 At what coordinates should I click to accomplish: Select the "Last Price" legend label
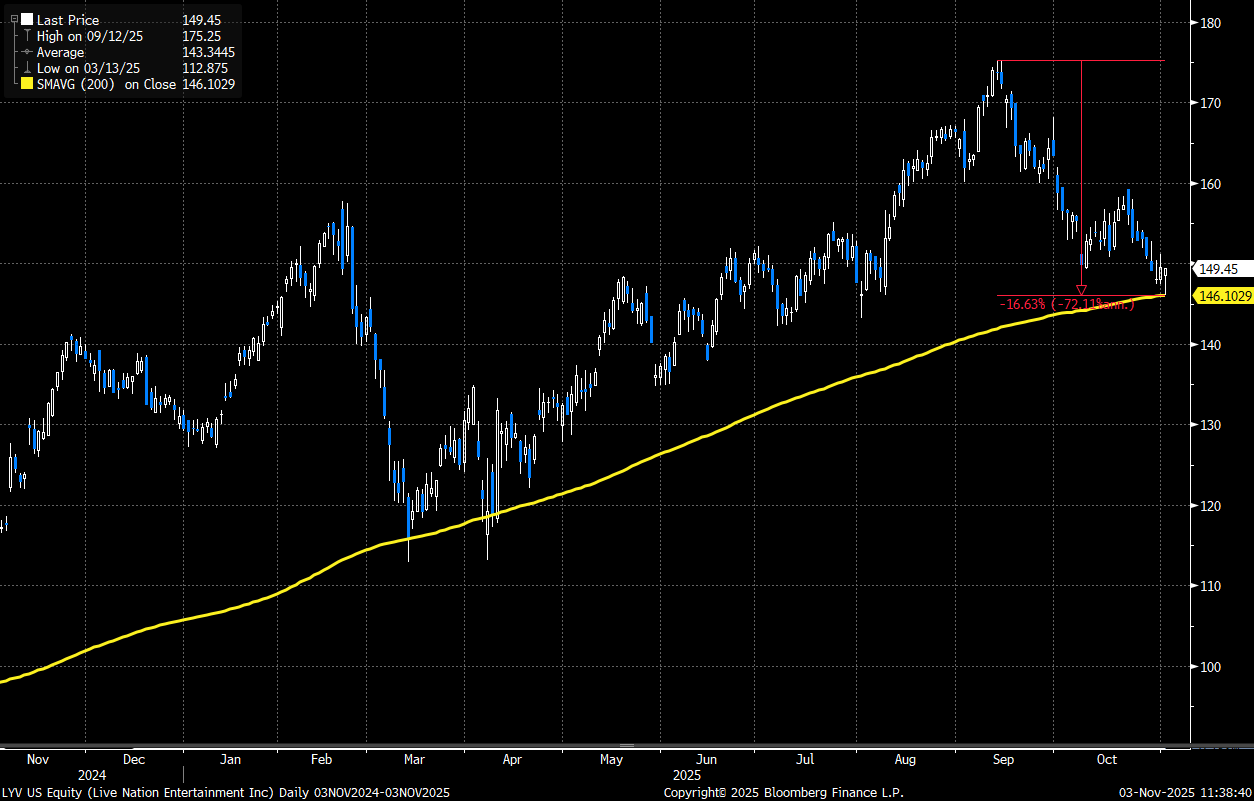[69, 20]
